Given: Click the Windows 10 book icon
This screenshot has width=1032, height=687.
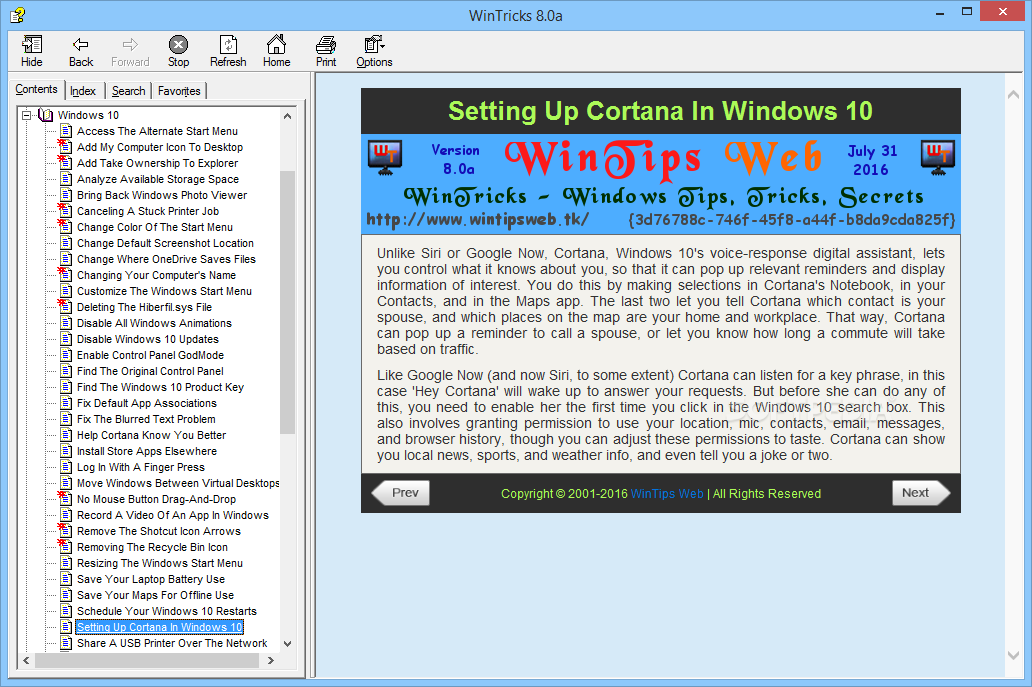Looking at the screenshot, I should tap(45, 115).
